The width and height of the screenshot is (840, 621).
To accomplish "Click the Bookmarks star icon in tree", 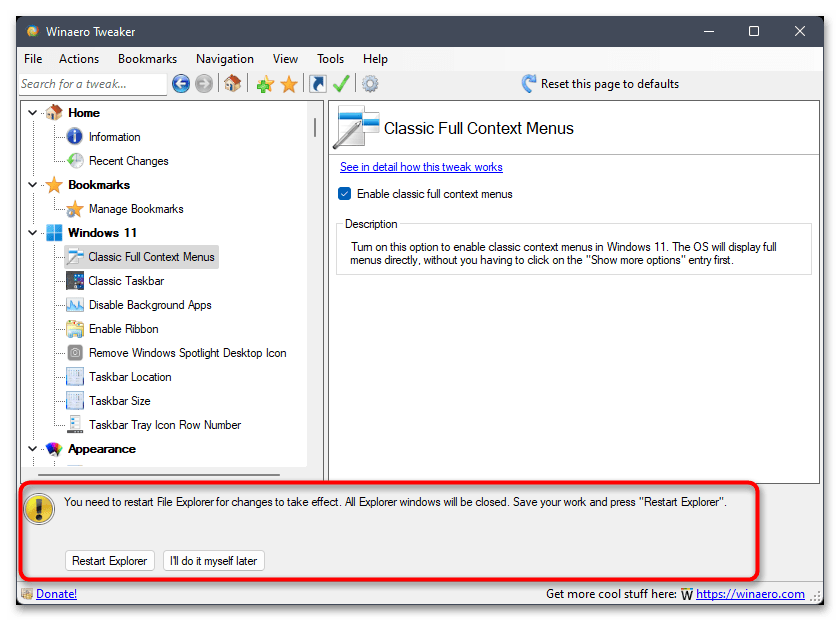I will pos(54,185).
